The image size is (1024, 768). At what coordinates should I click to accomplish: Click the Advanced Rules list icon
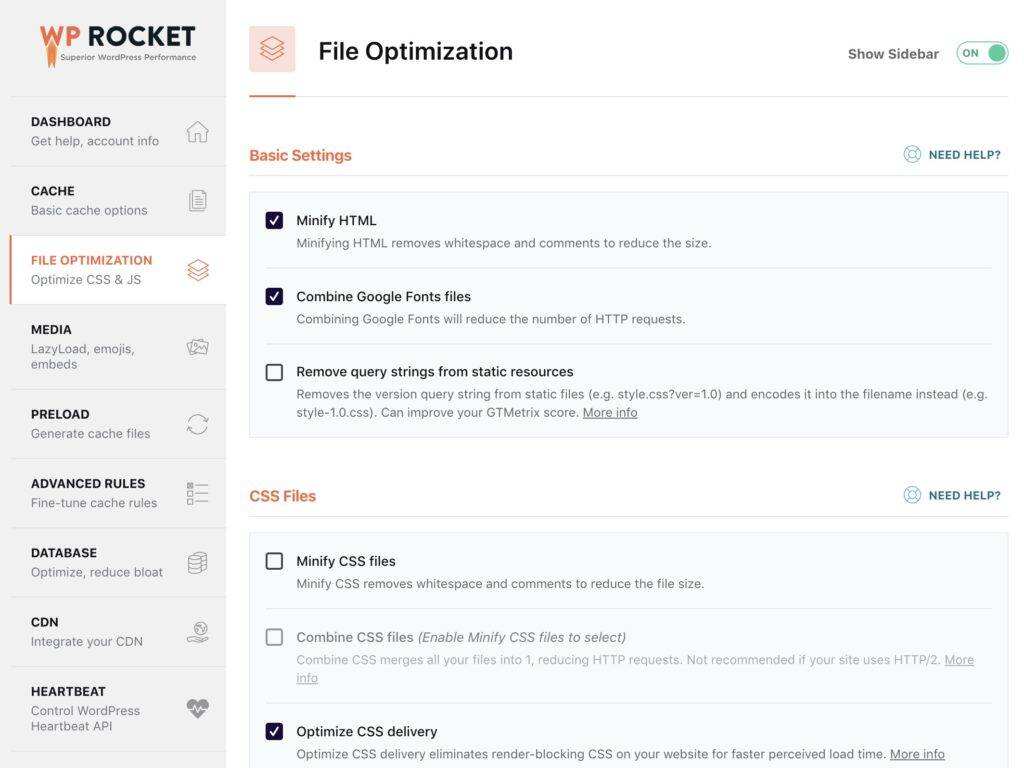(197, 493)
